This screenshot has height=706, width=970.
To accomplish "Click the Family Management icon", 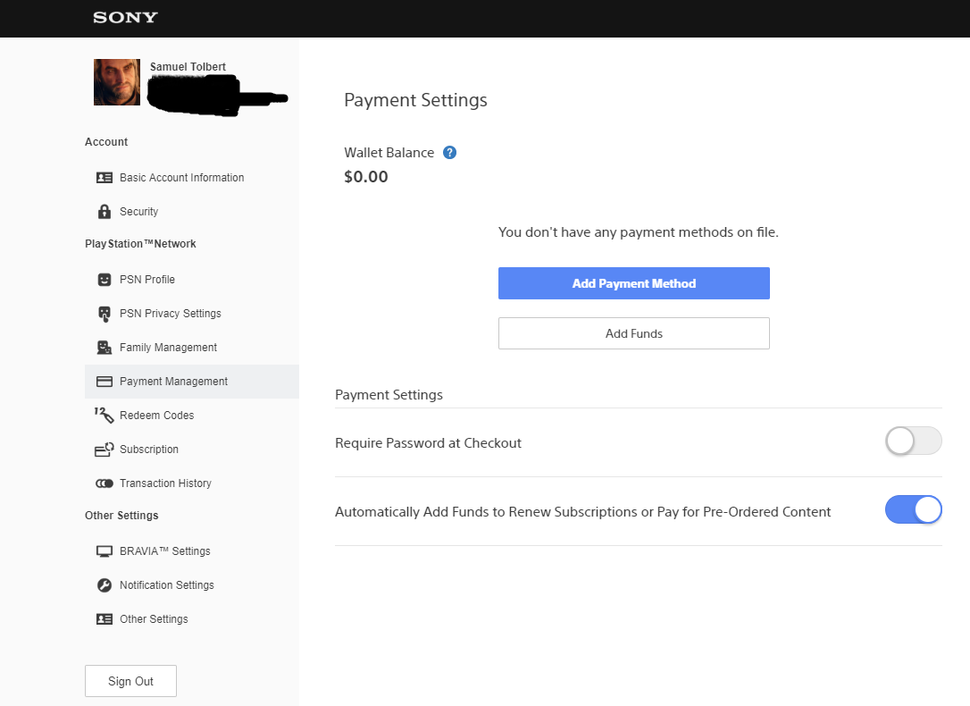I will pyautogui.click(x=104, y=348).
